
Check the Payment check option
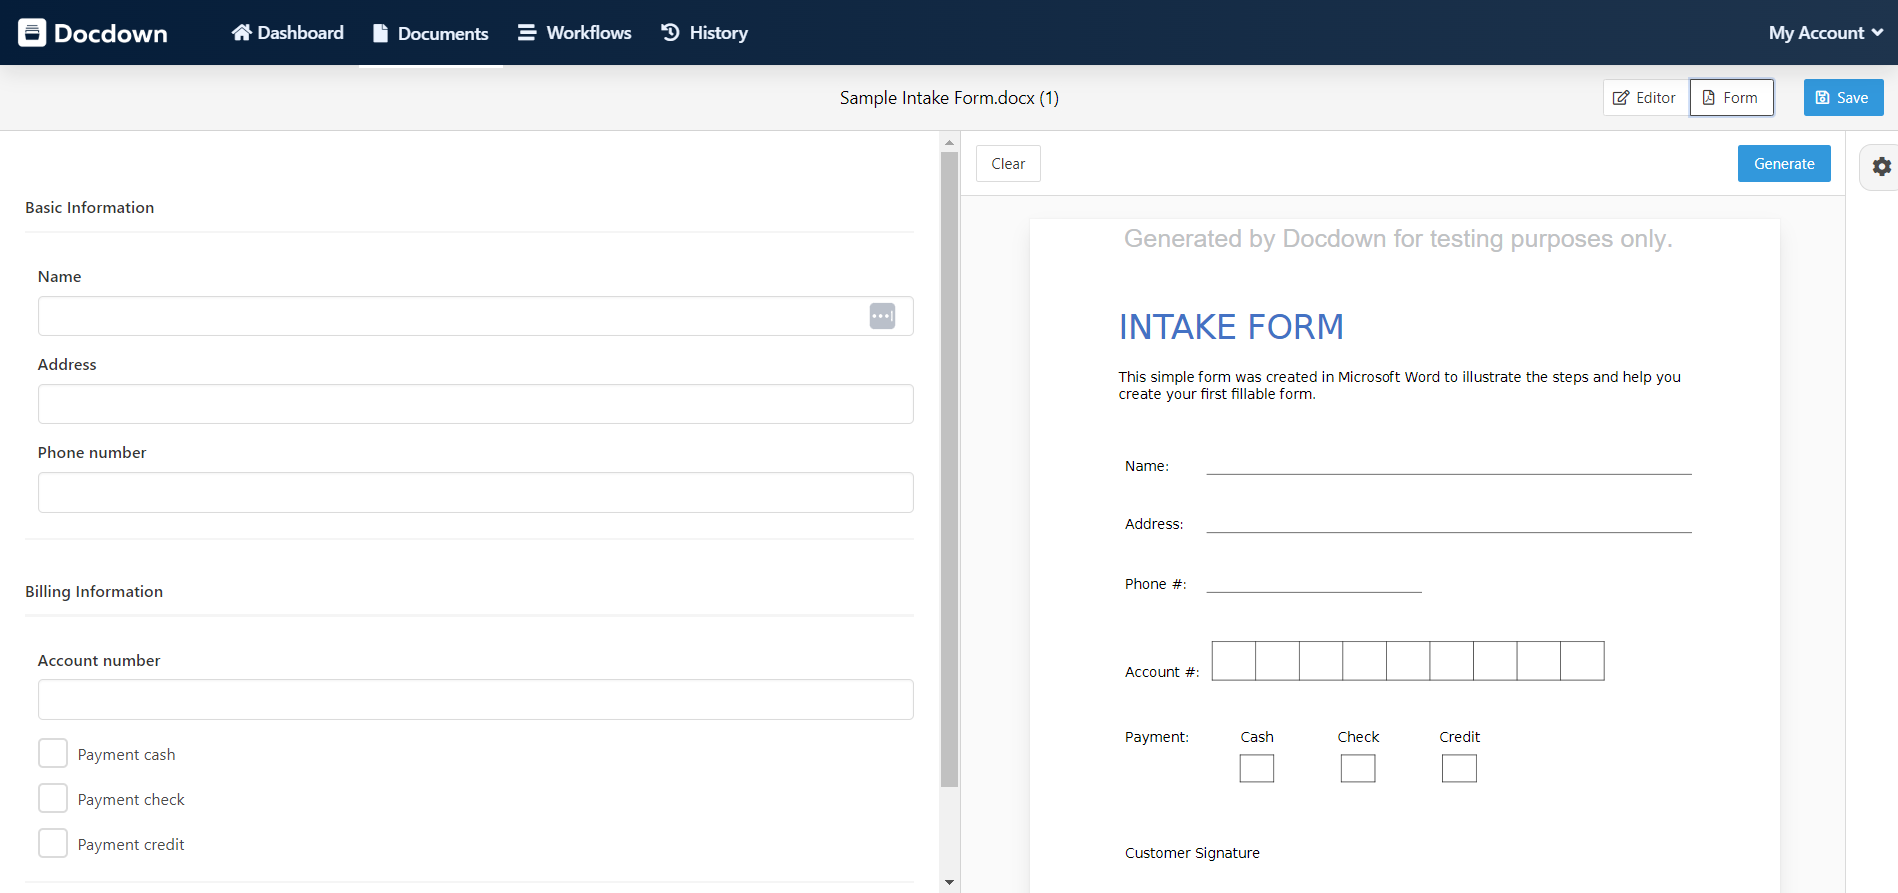click(53, 799)
